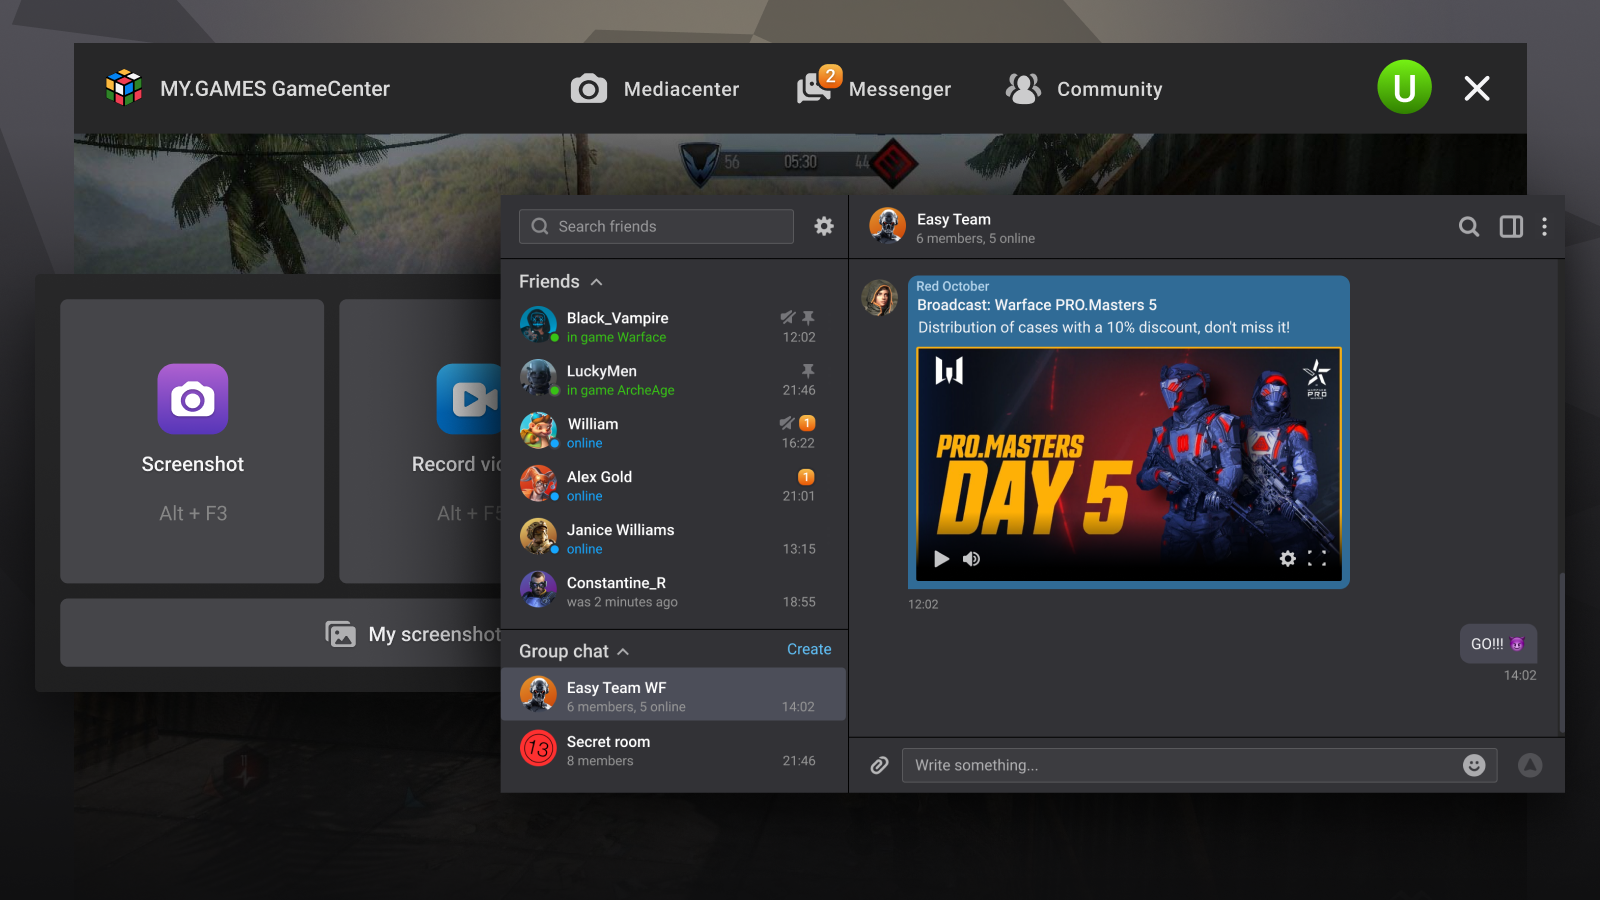Open chat with LuckyMen

673,380
